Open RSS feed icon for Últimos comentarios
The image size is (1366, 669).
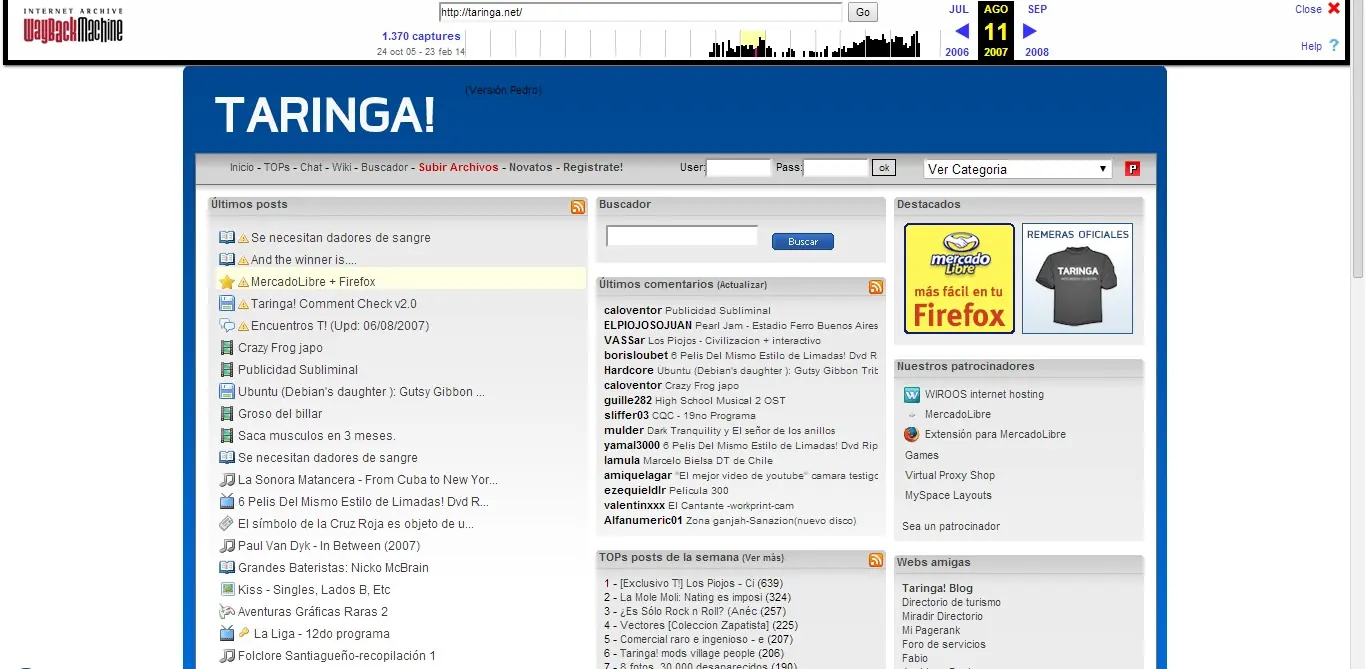[x=876, y=287]
